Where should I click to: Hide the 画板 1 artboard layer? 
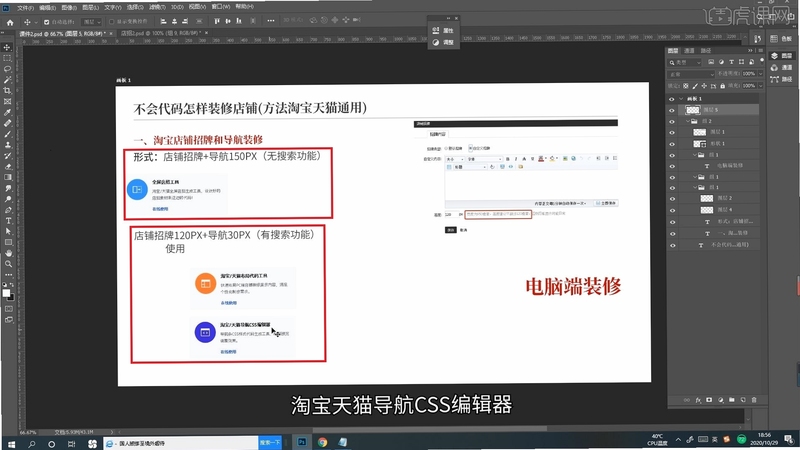point(672,99)
